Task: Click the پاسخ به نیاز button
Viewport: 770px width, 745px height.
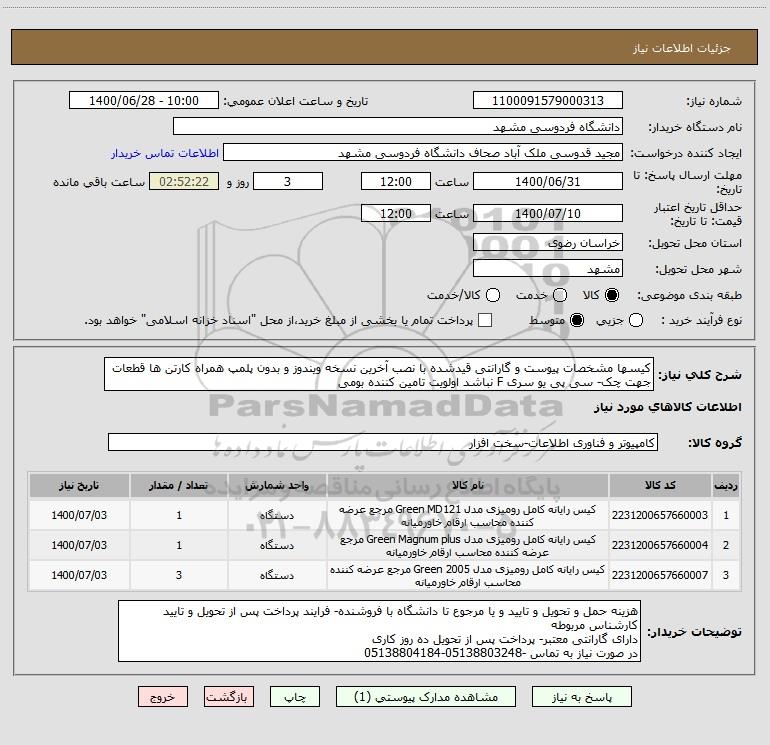Action: (582, 697)
